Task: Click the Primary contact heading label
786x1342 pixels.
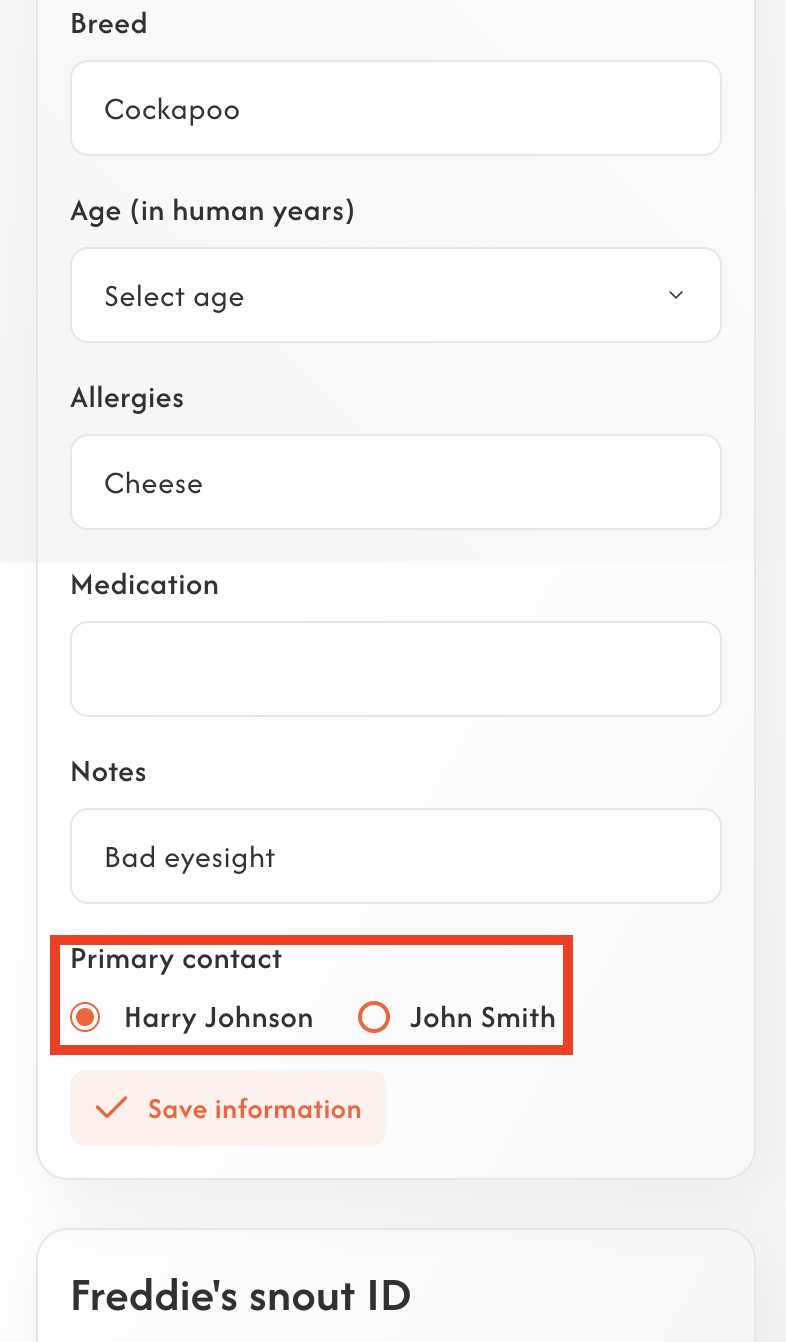Action: point(176,959)
